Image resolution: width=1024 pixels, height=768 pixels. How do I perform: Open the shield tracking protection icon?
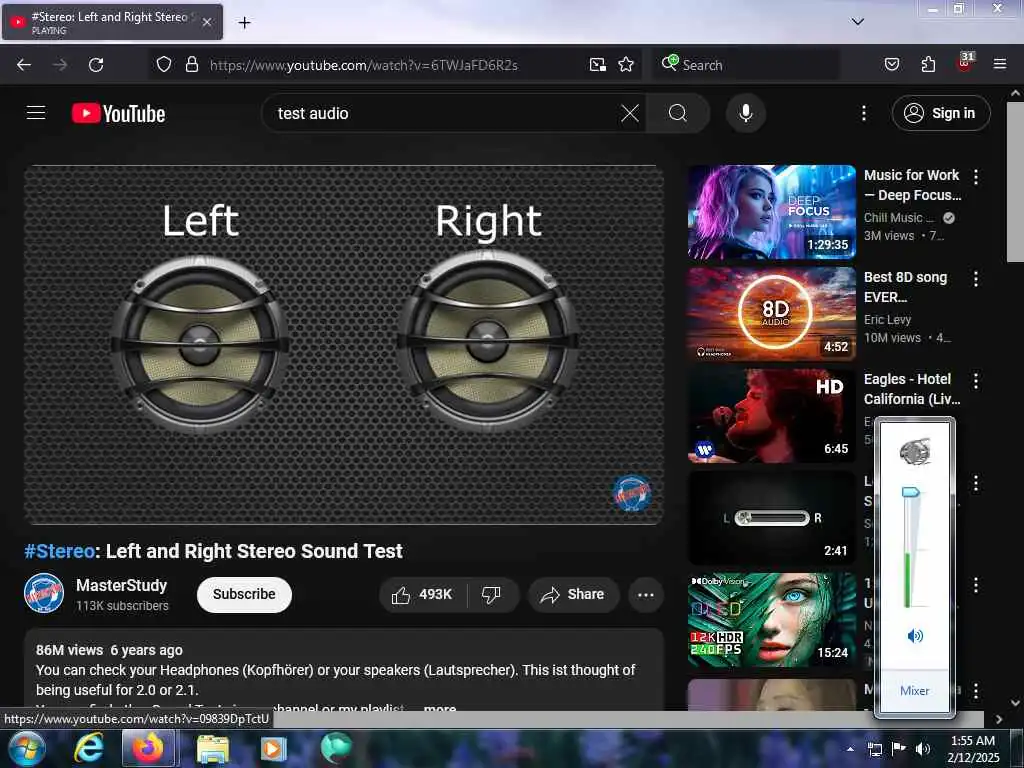(164, 64)
